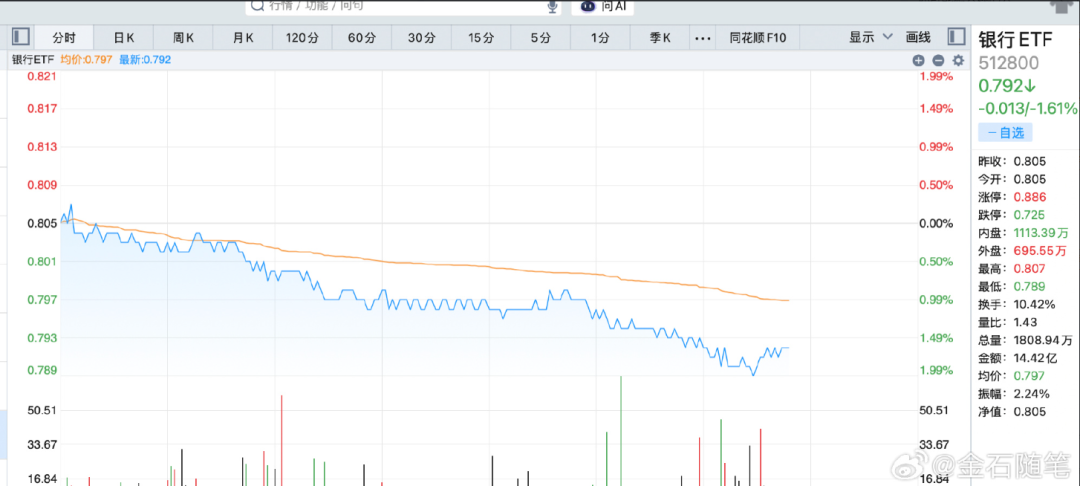Click the 净值 0.805 row
1080x486 pixels.
click(1012, 412)
